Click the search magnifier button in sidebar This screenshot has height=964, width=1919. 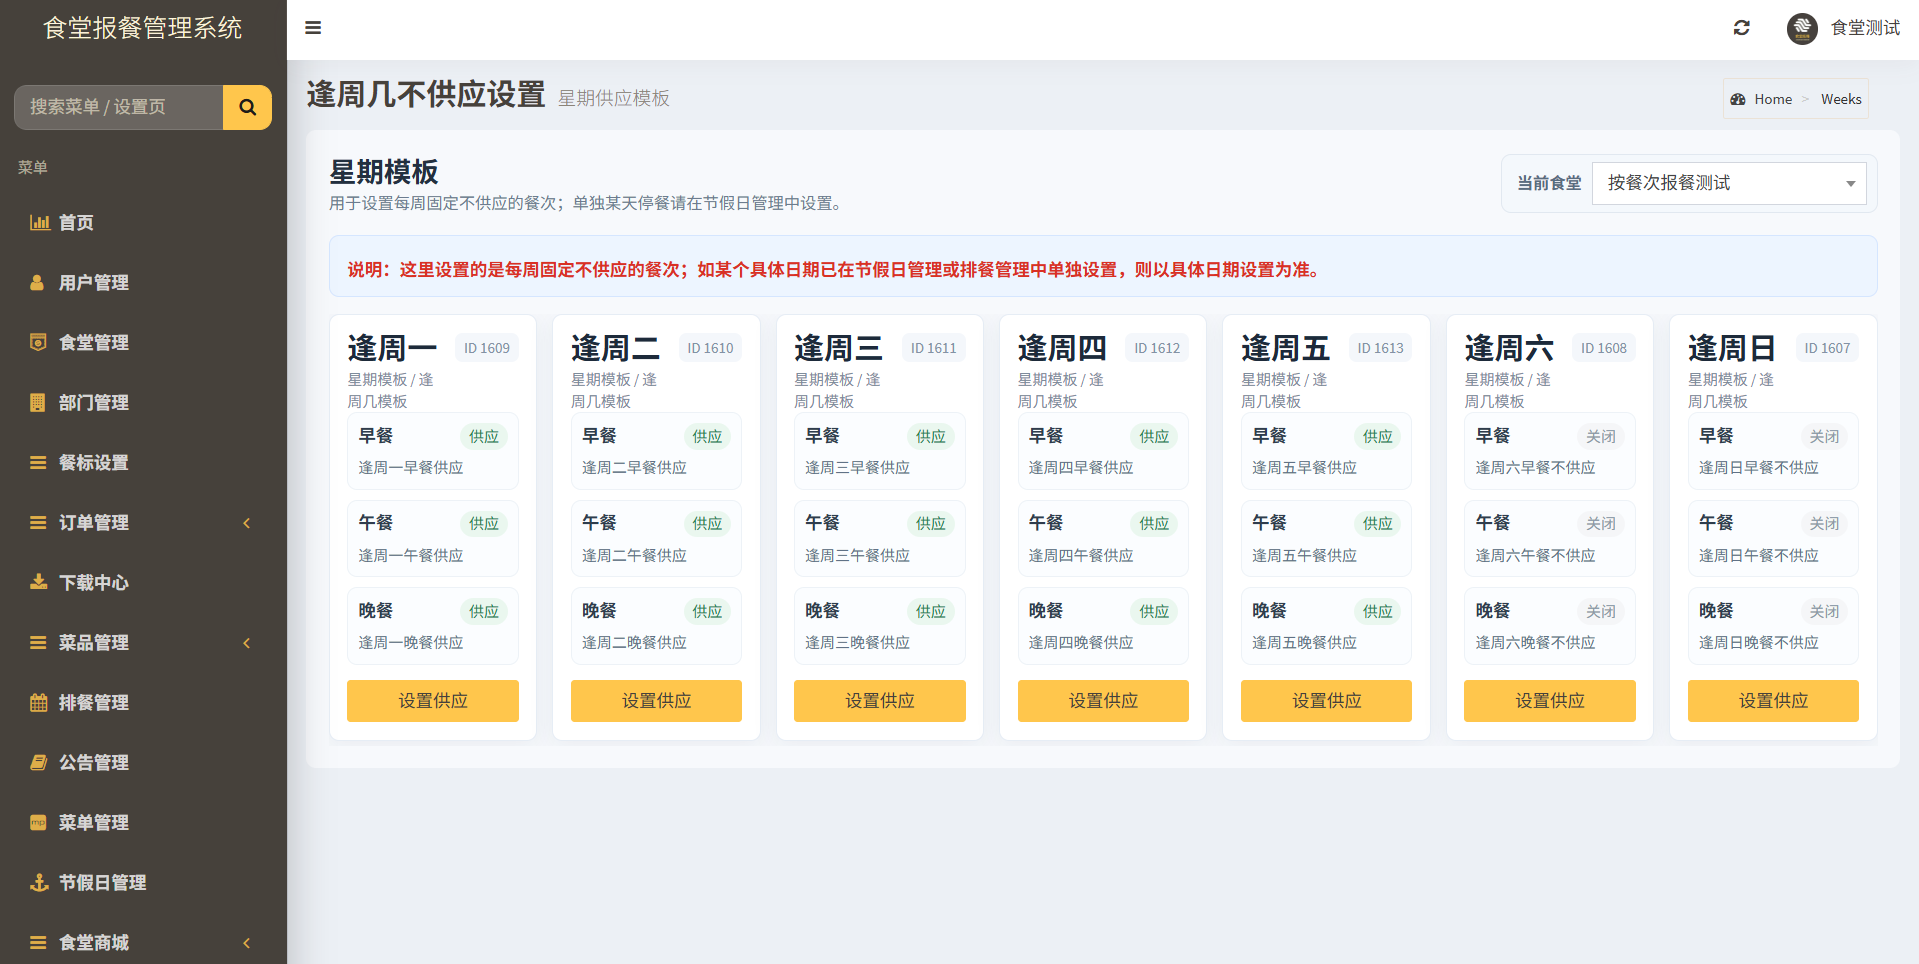[247, 107]
